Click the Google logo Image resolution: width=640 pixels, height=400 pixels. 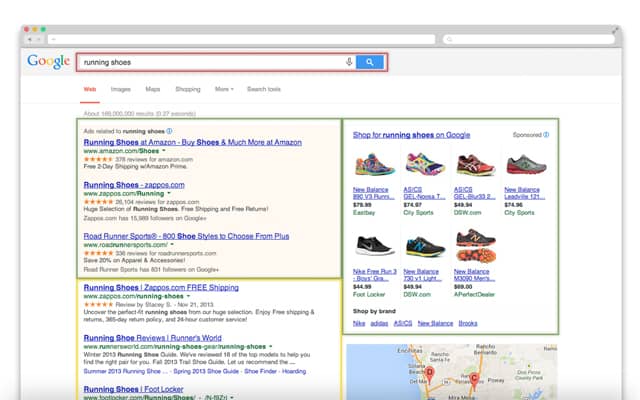pos(49,62)
